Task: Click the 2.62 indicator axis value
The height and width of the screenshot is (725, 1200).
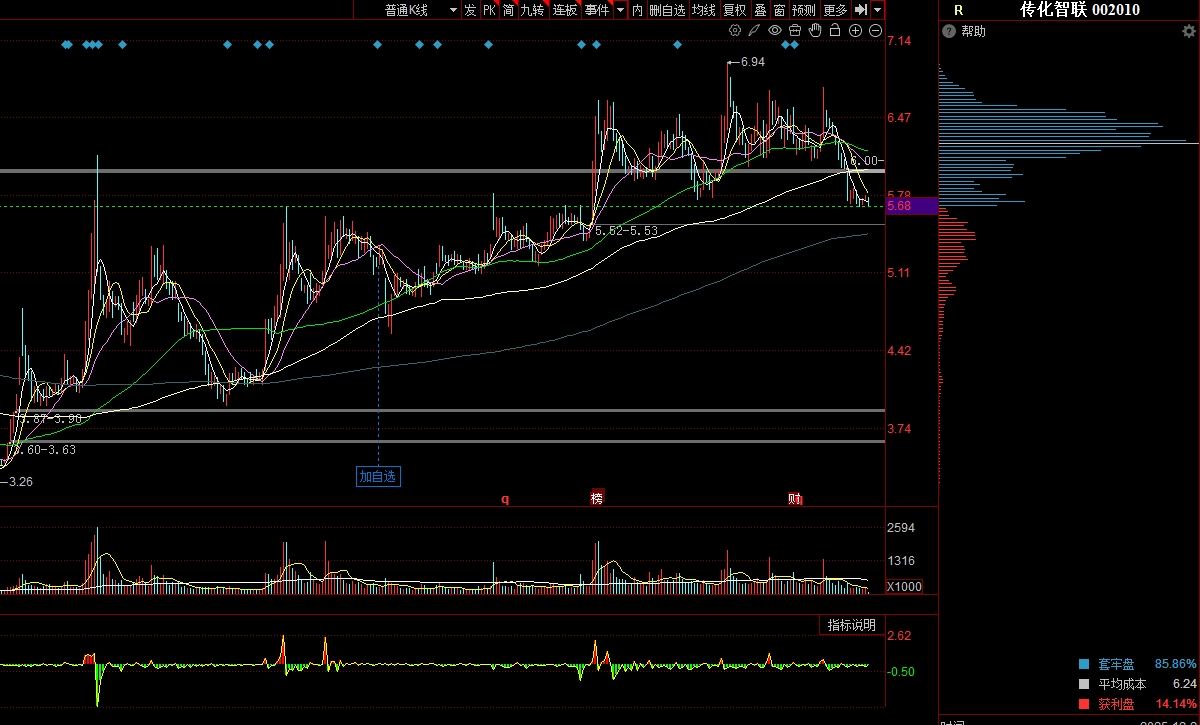Action: tap(899, 636)
